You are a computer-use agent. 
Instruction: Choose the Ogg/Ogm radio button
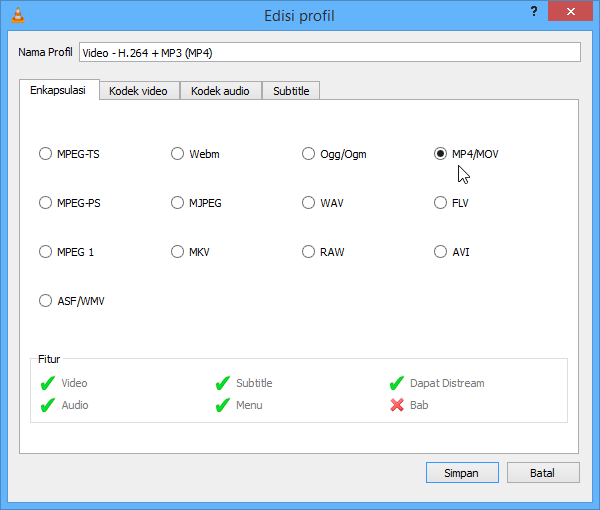click(x=308, y=154)
